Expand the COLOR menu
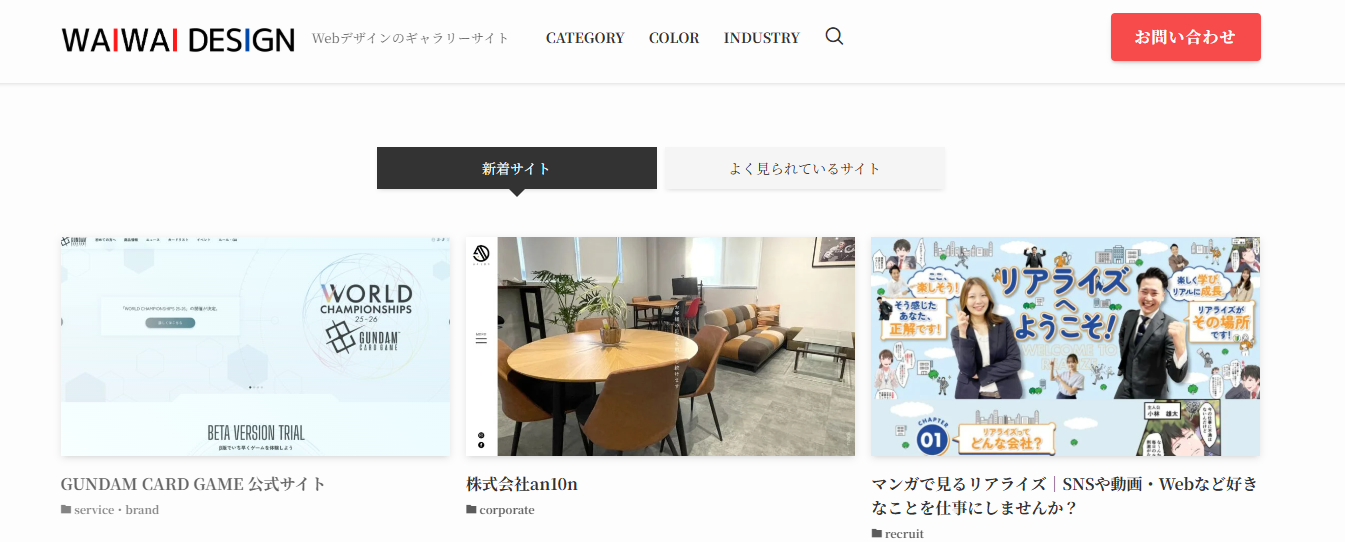 coord(674,38)
